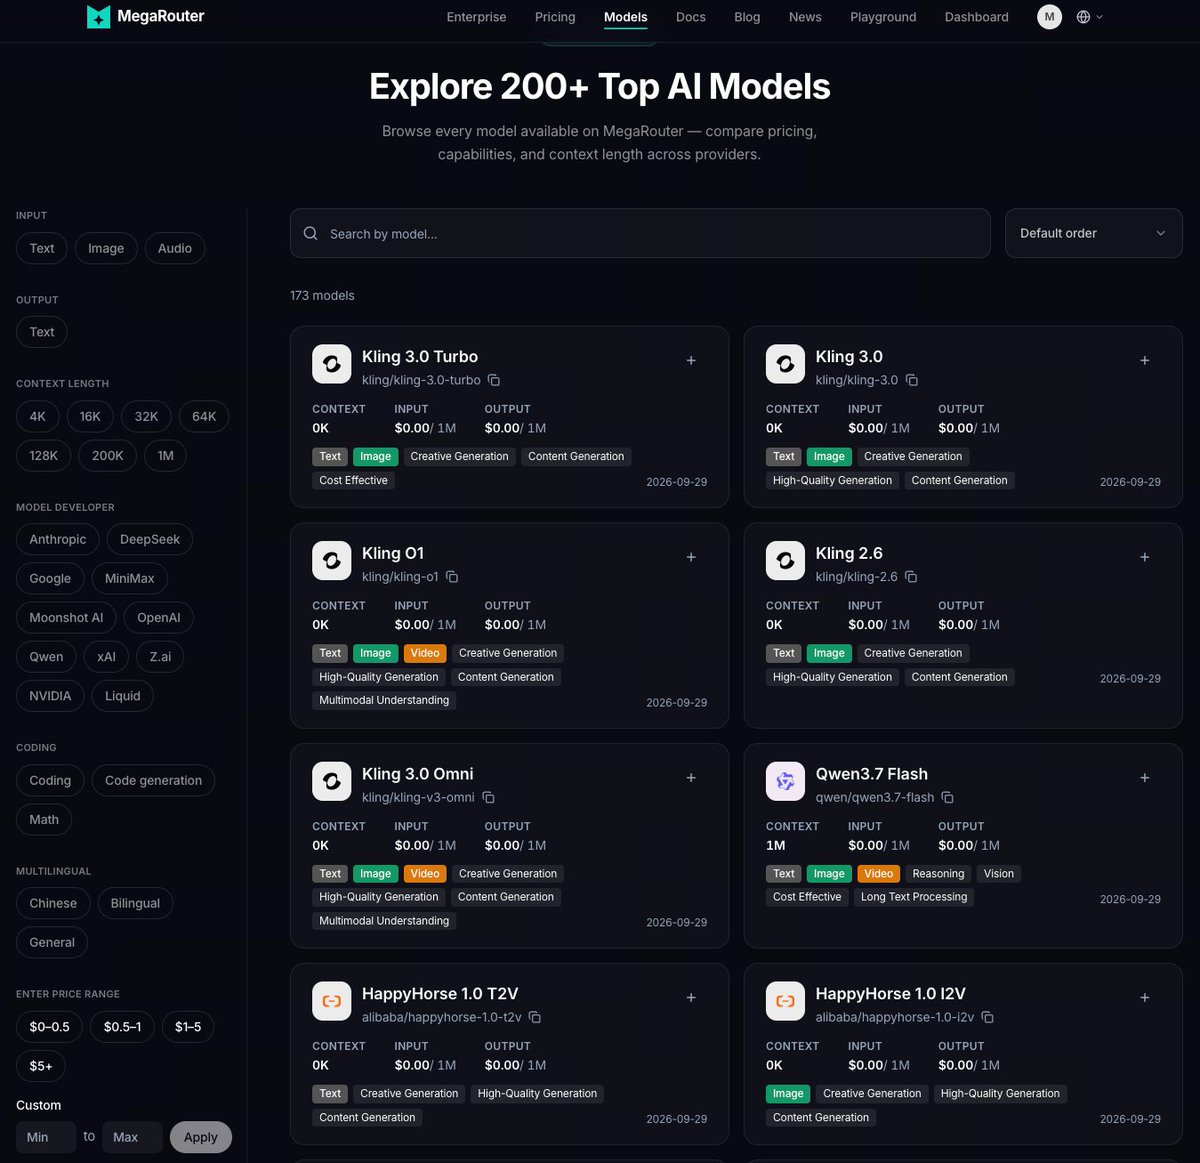Select the Chinese multilingual filter
This screenshot has width=1200, height=1163.
click(x=53, y=903)
